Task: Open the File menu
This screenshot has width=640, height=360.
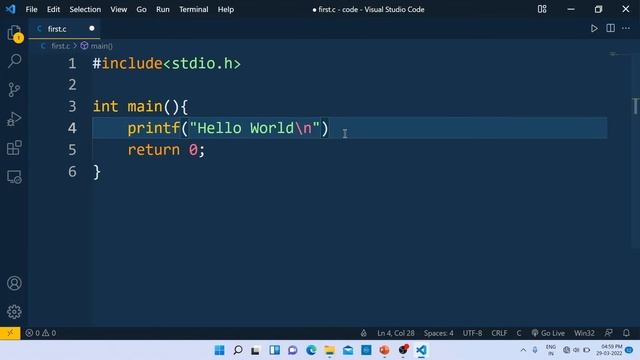Action: (31, 9)
